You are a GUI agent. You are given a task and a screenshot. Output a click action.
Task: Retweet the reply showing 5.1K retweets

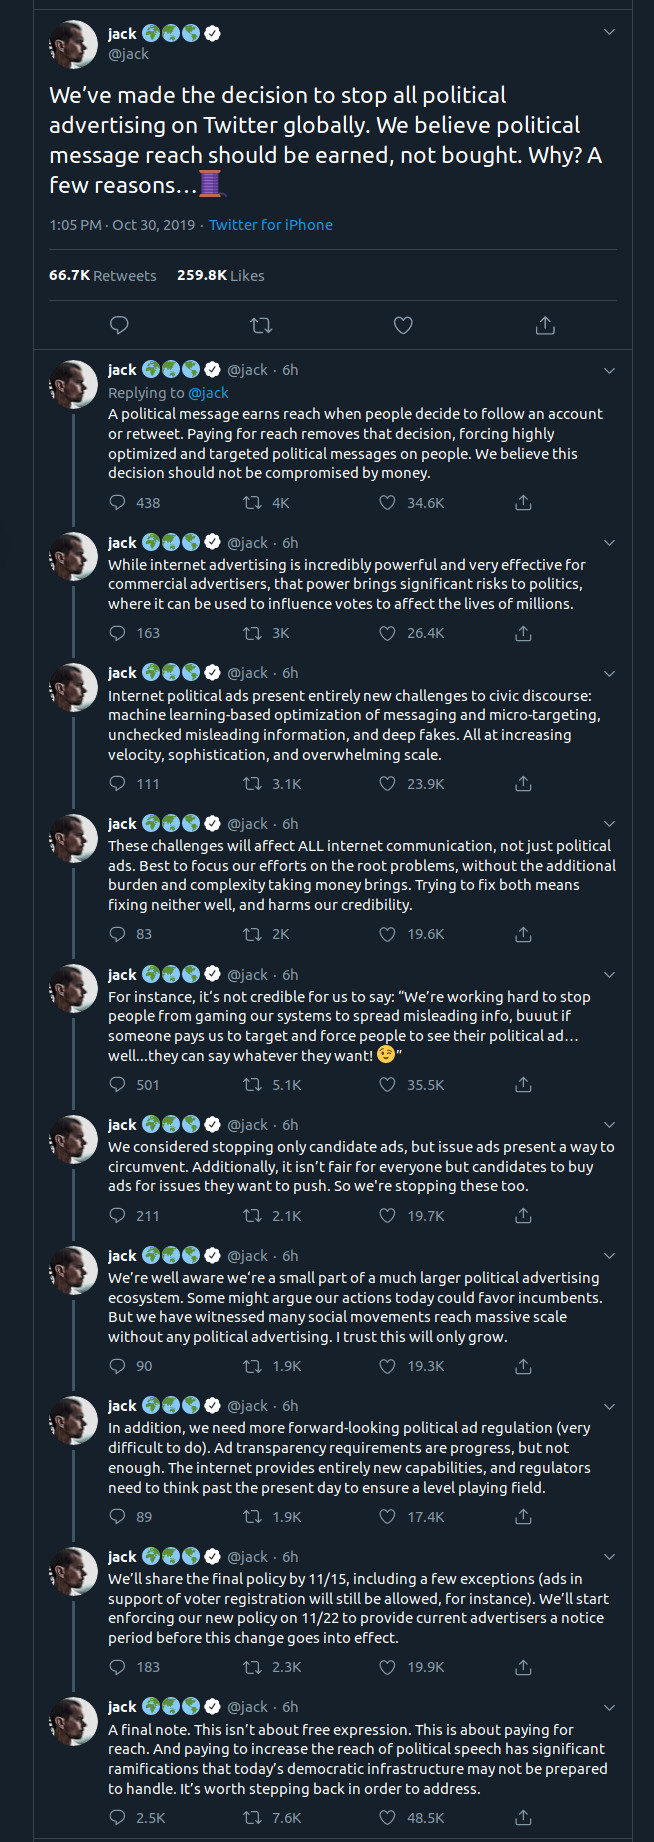coord(253,1085)
